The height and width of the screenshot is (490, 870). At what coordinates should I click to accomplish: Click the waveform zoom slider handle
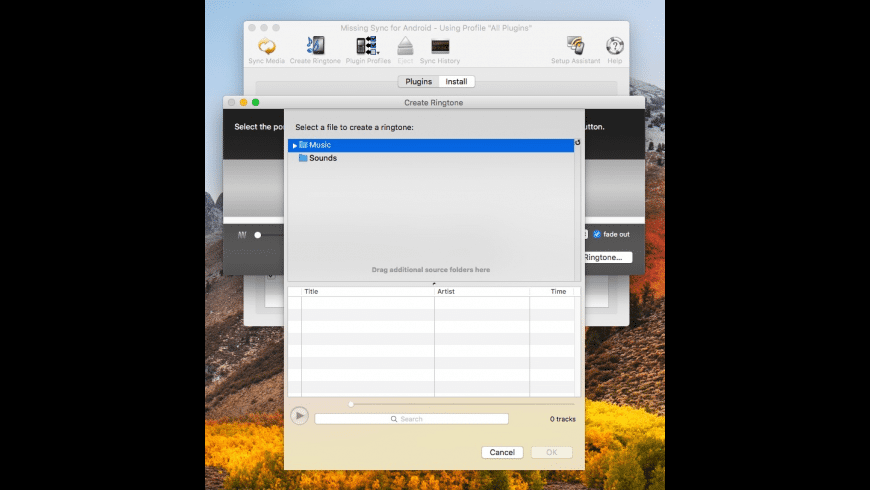click(x=257, y=235)
